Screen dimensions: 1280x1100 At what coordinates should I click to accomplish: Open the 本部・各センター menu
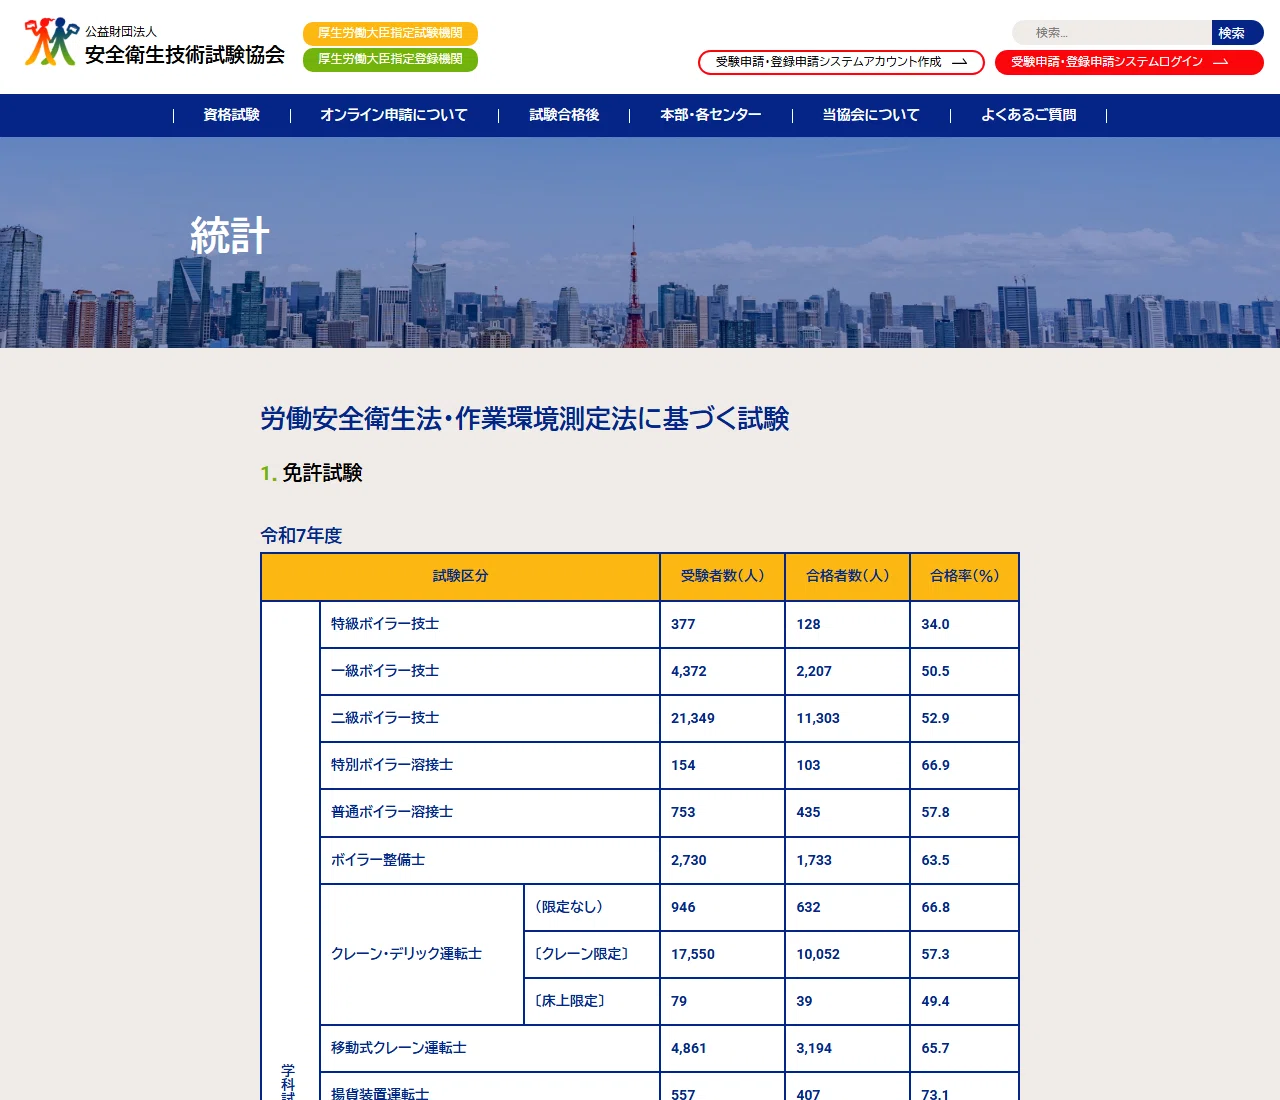tap(711, 115)
